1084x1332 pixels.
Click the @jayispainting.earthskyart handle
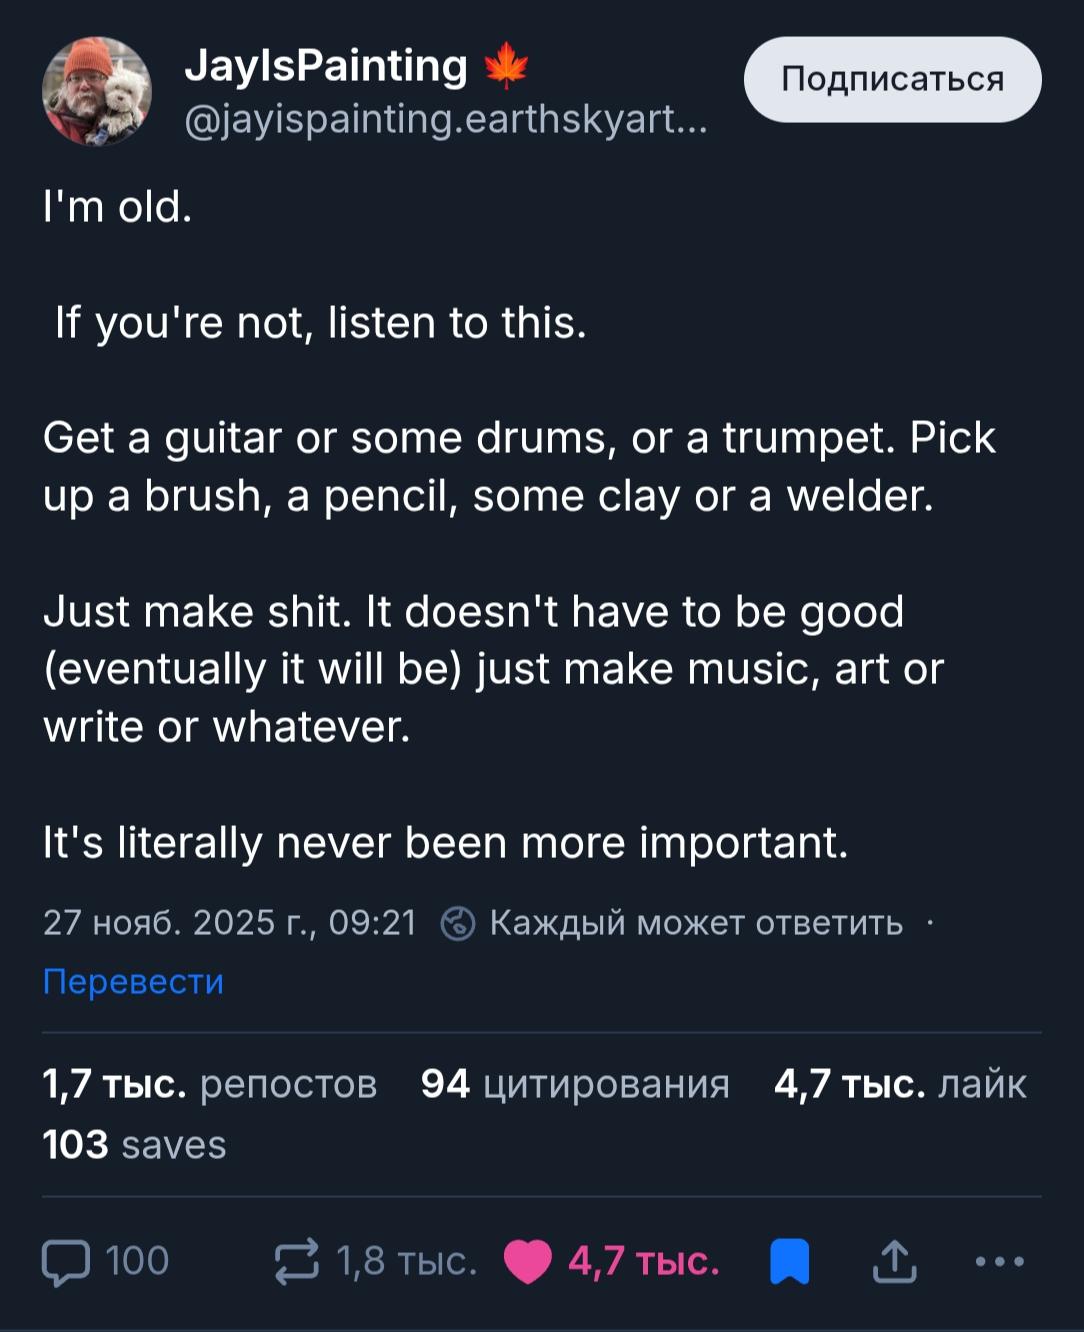(x=446, y=120)
